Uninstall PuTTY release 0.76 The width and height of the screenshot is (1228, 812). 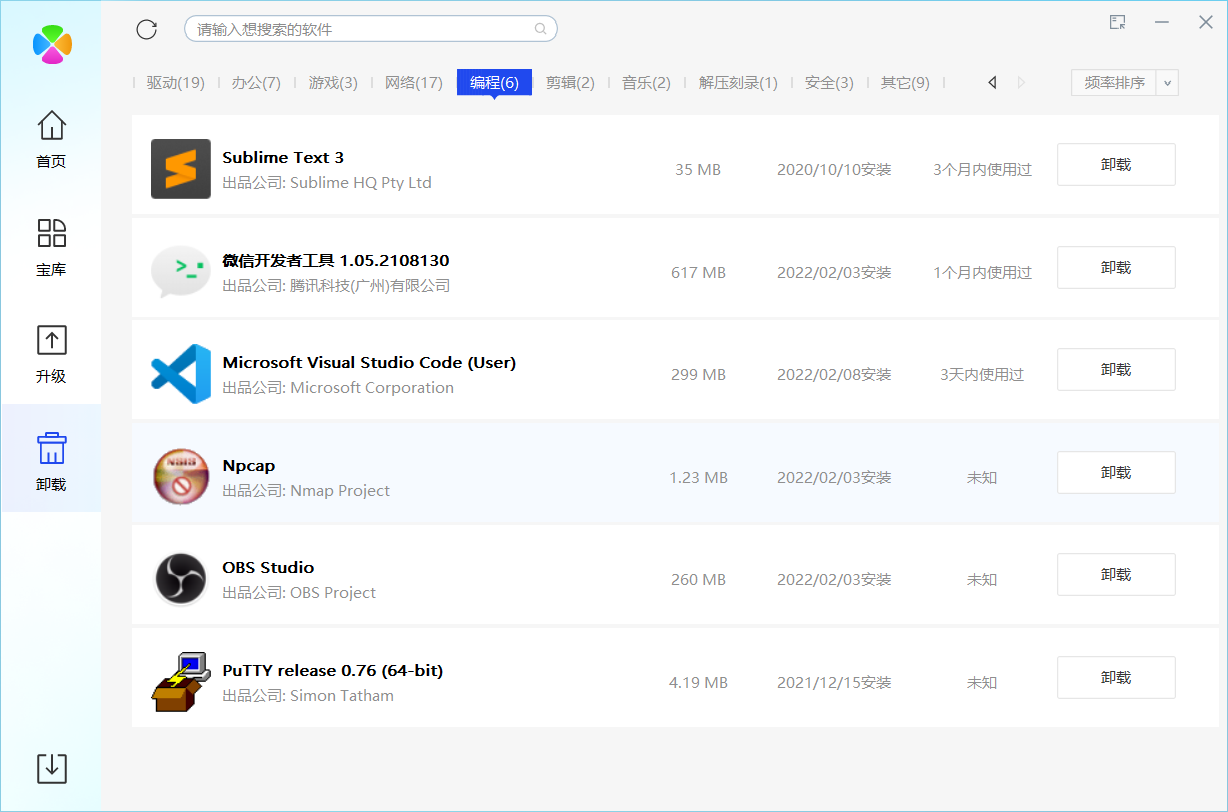tap(1116, 678)
